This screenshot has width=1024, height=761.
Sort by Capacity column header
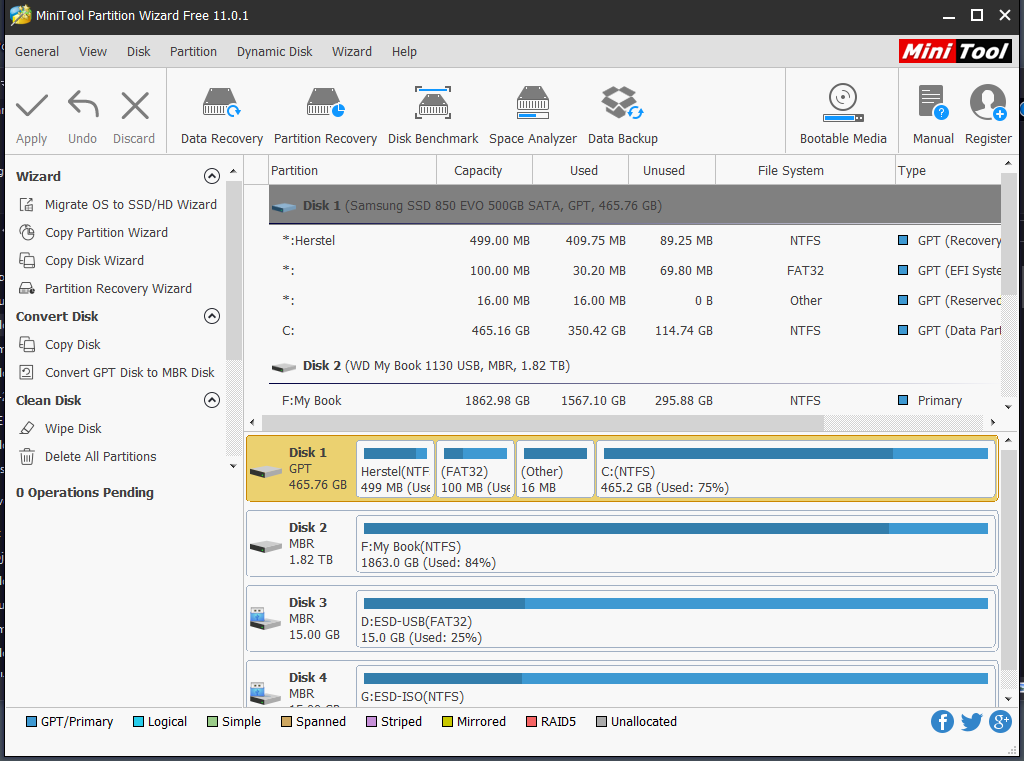tap(484, 170)
